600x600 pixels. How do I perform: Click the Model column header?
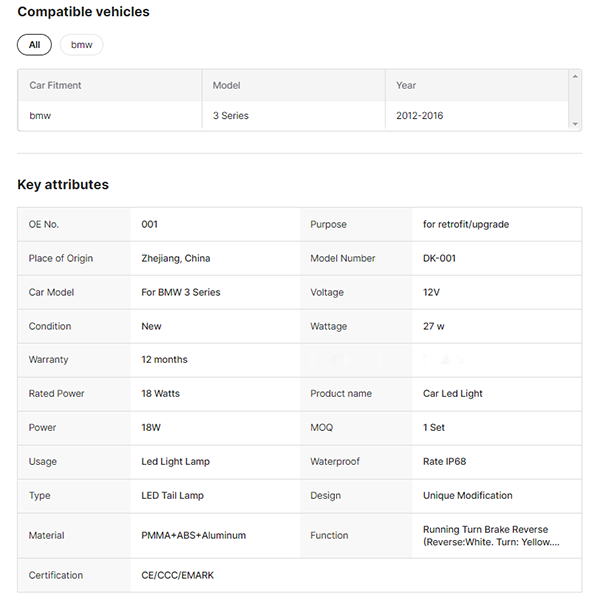coord(227,86)
